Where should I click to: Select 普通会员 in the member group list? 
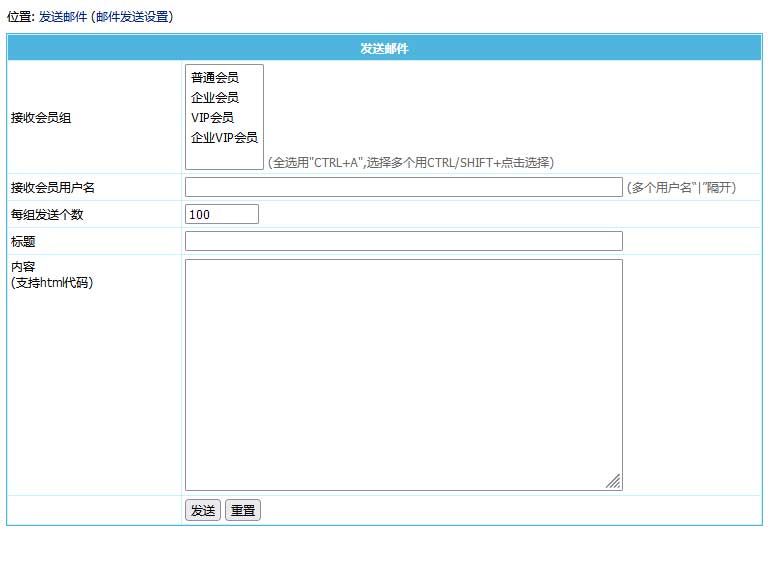tap(214, 78)
